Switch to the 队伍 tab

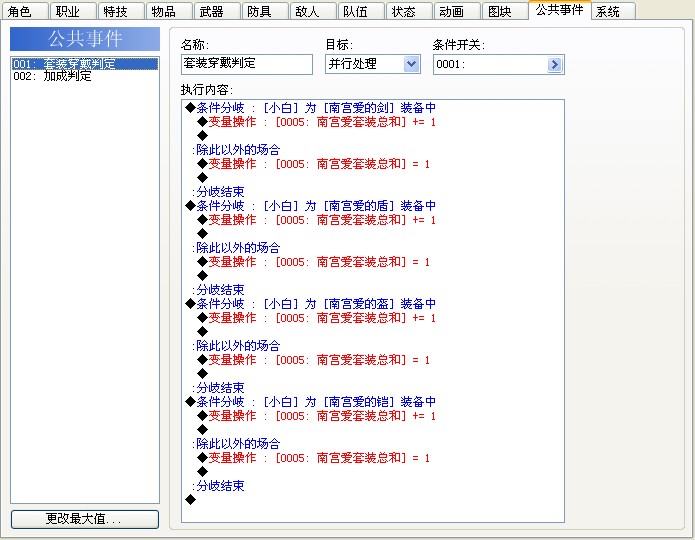361,11
